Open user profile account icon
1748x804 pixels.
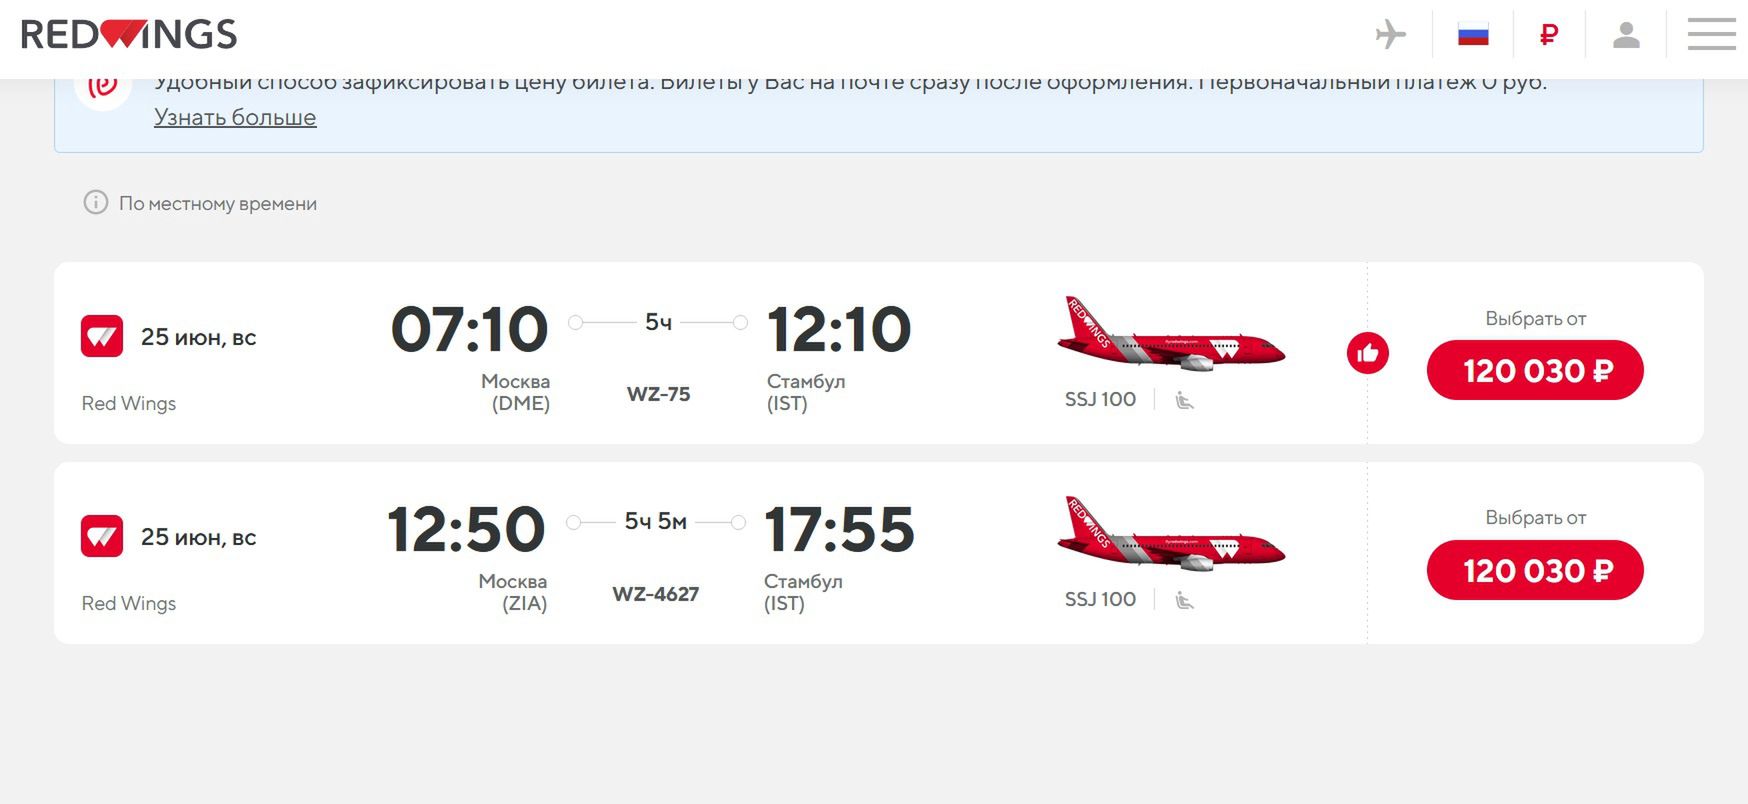pyautogui.click(x=1626, y=35)
